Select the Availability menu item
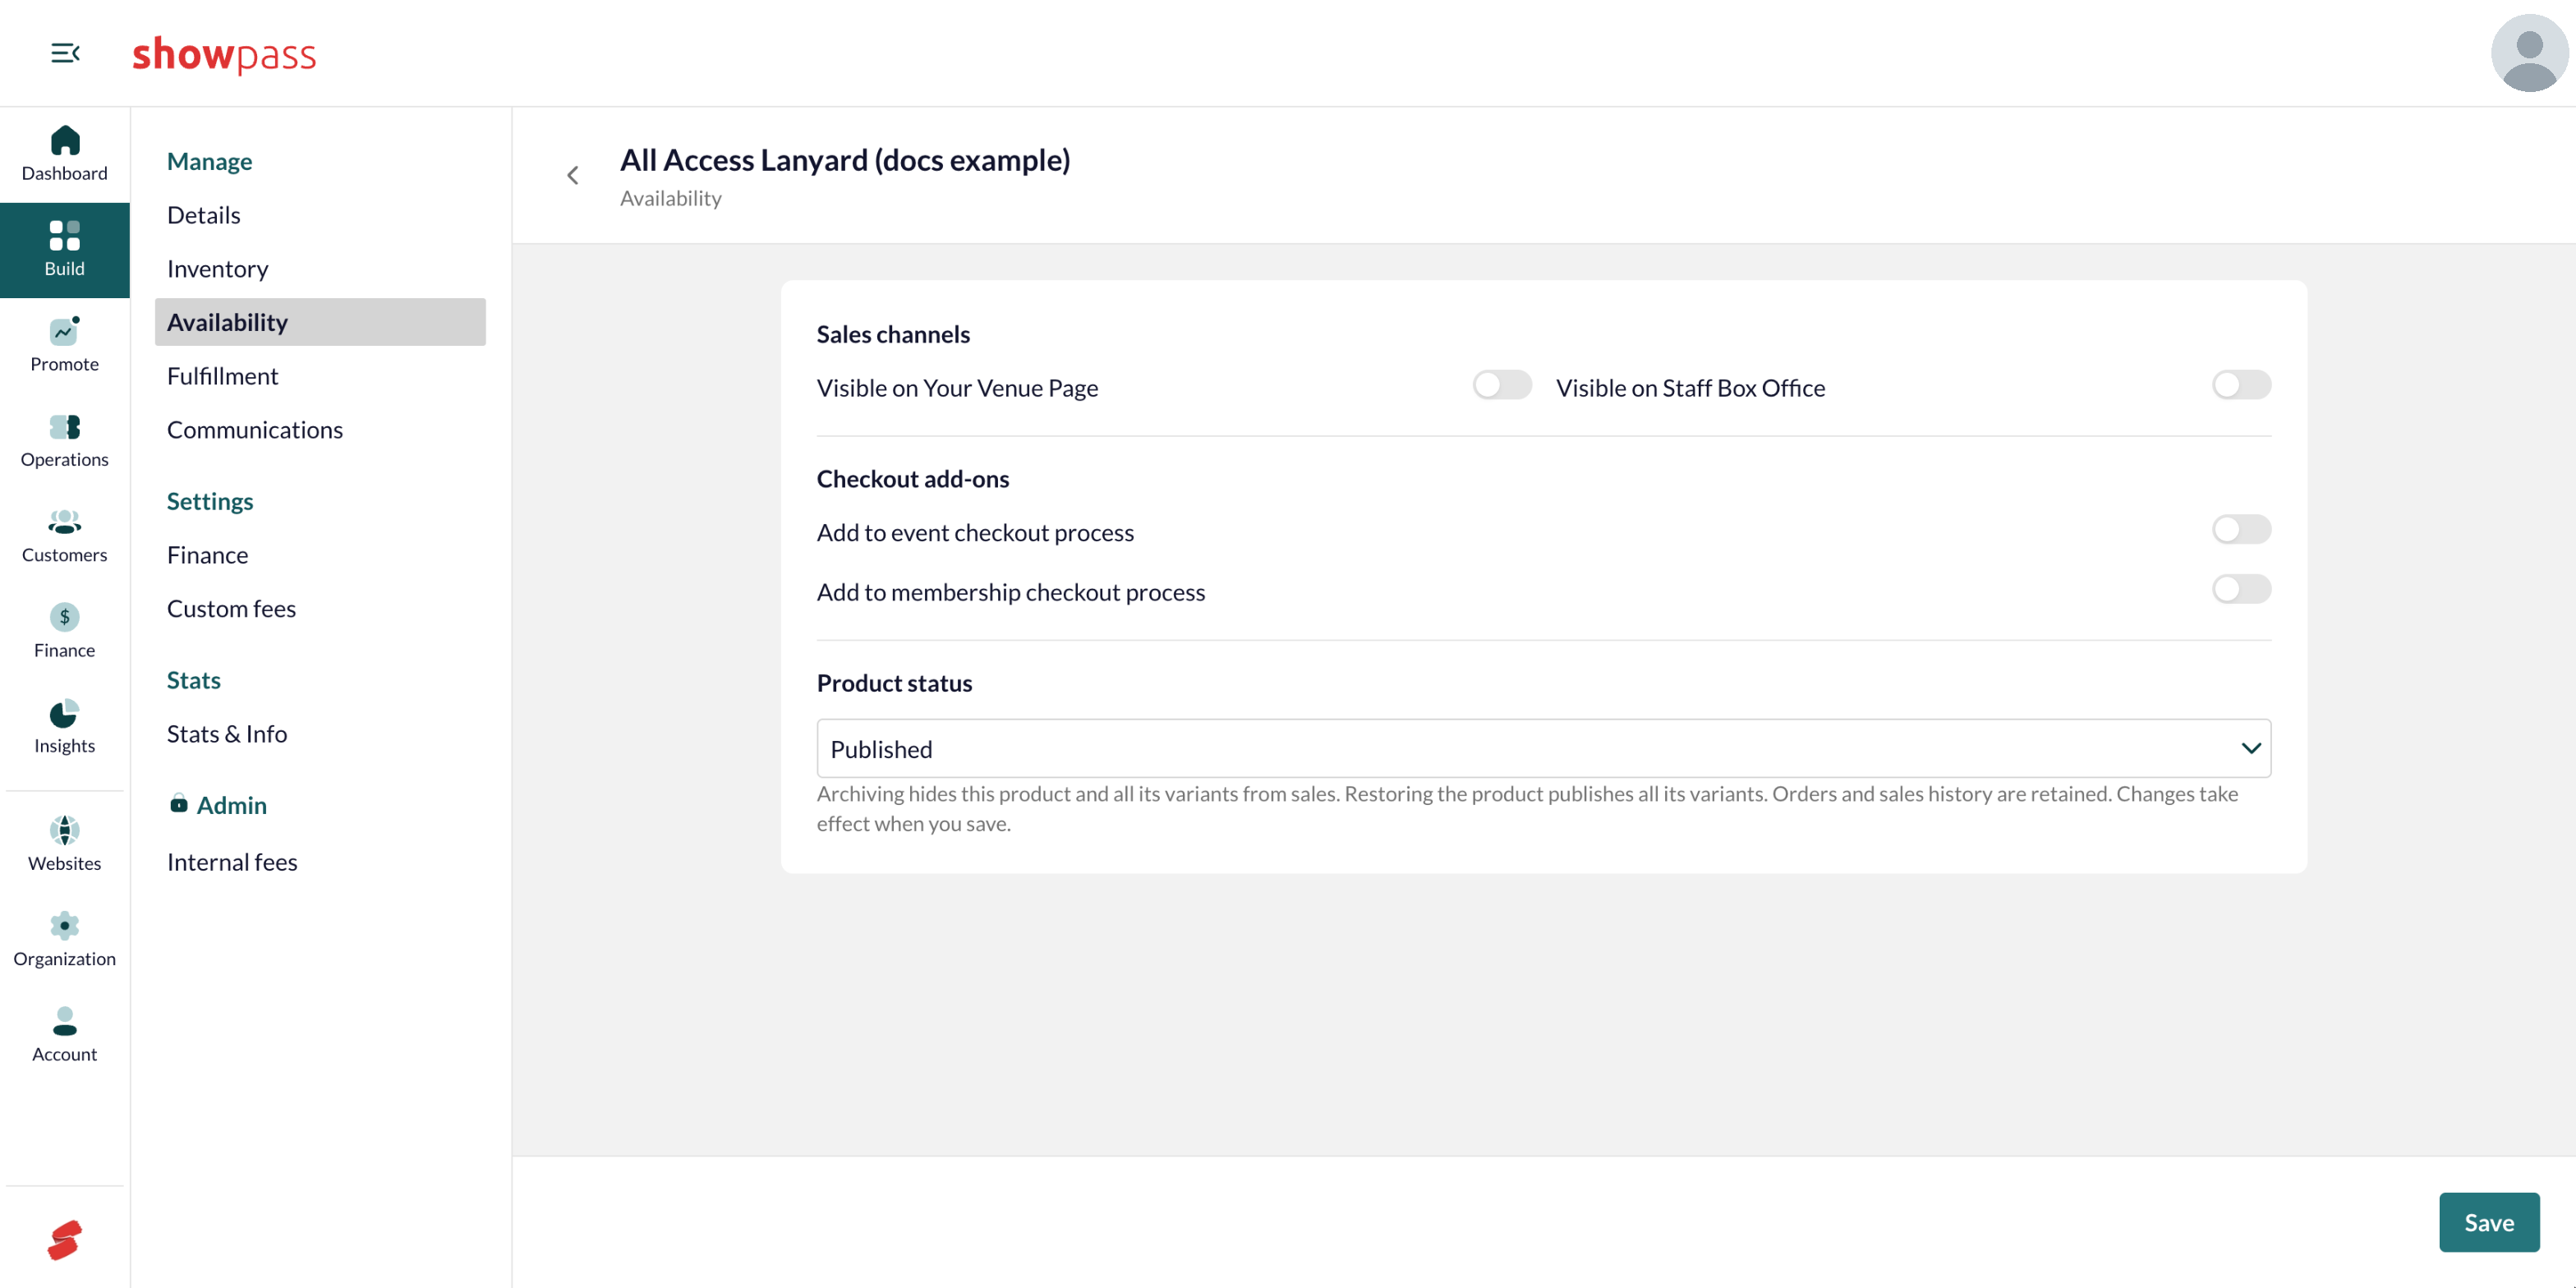 tap(320, 322)
